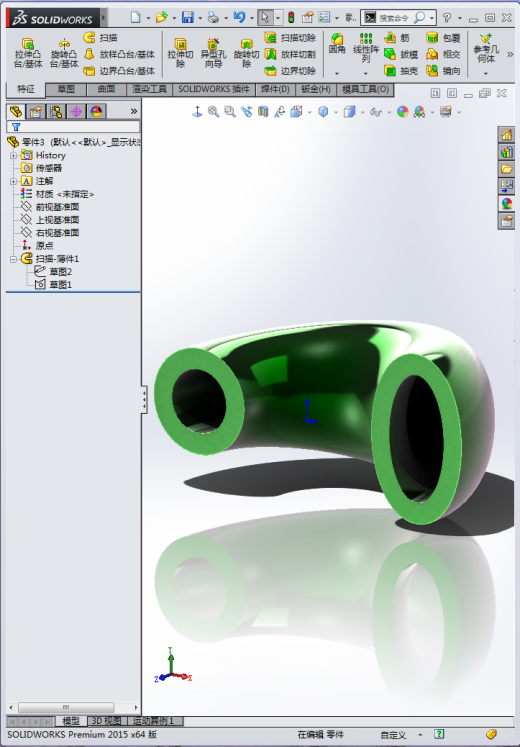Screen dimensions: 520x747
Task: Open the PropertyManager tab icon
Action: [x=36, y=111]
